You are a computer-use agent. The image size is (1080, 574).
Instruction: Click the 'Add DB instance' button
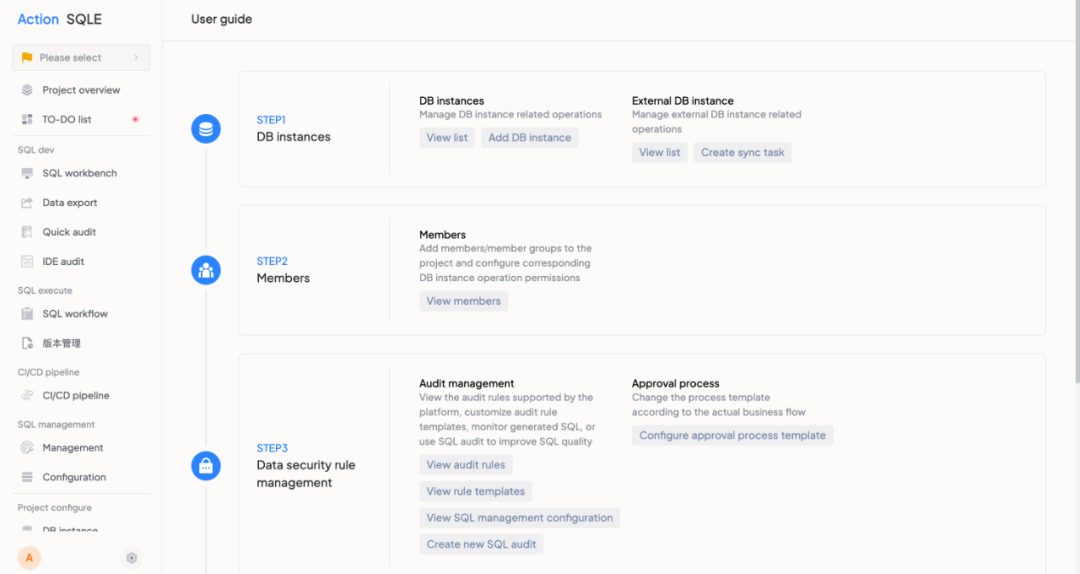pos(530,138)
